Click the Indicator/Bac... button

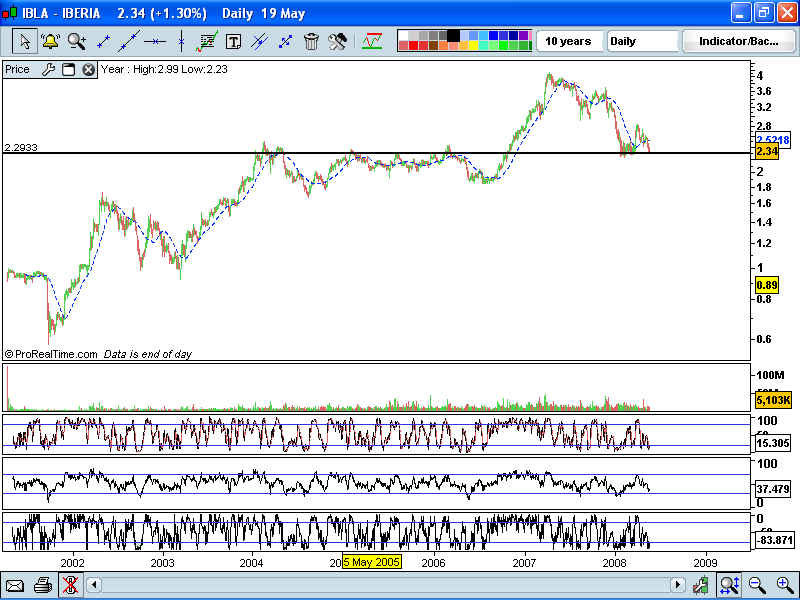738,41
